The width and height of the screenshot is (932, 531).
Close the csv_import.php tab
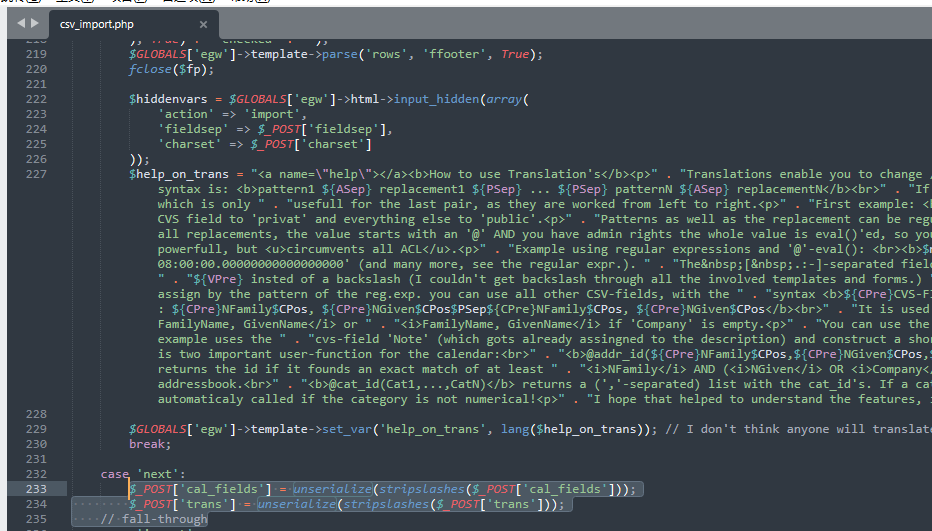(203, 24)
